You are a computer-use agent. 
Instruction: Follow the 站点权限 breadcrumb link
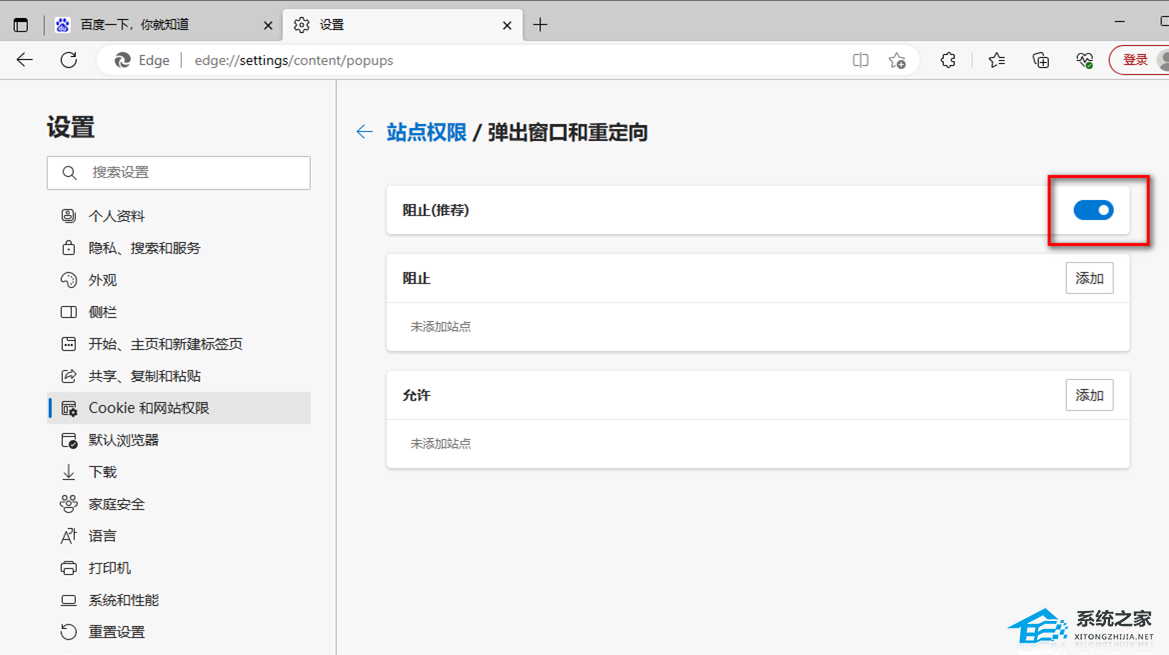click(426, 133)
